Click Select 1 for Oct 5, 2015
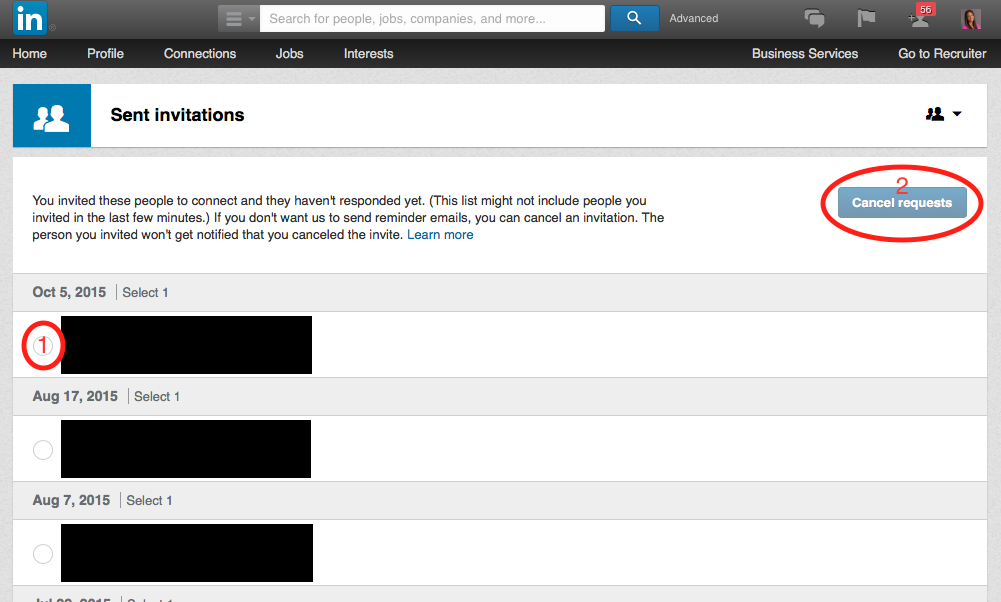1001x602 pixels. [x=145, y=292]
